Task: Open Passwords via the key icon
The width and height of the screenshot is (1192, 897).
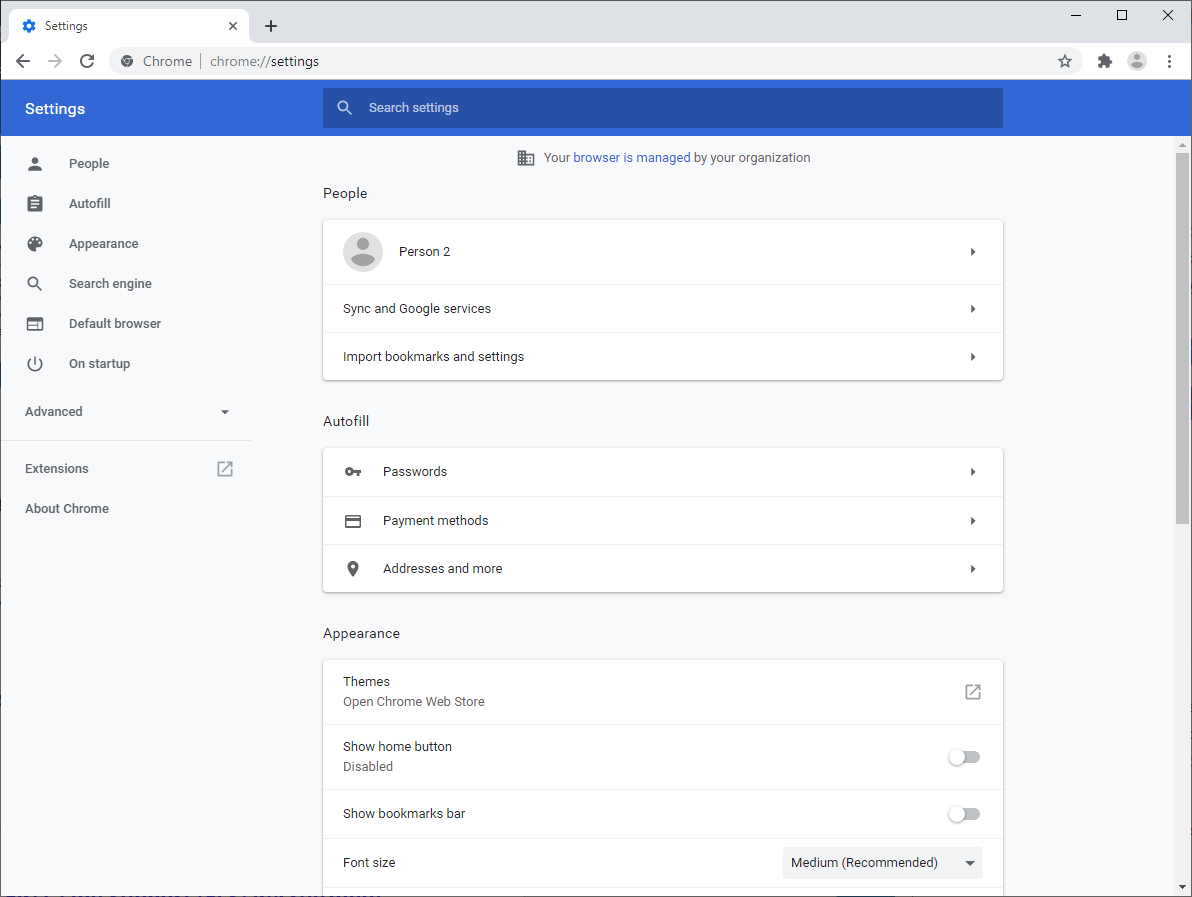Action: tap(353, 471)
